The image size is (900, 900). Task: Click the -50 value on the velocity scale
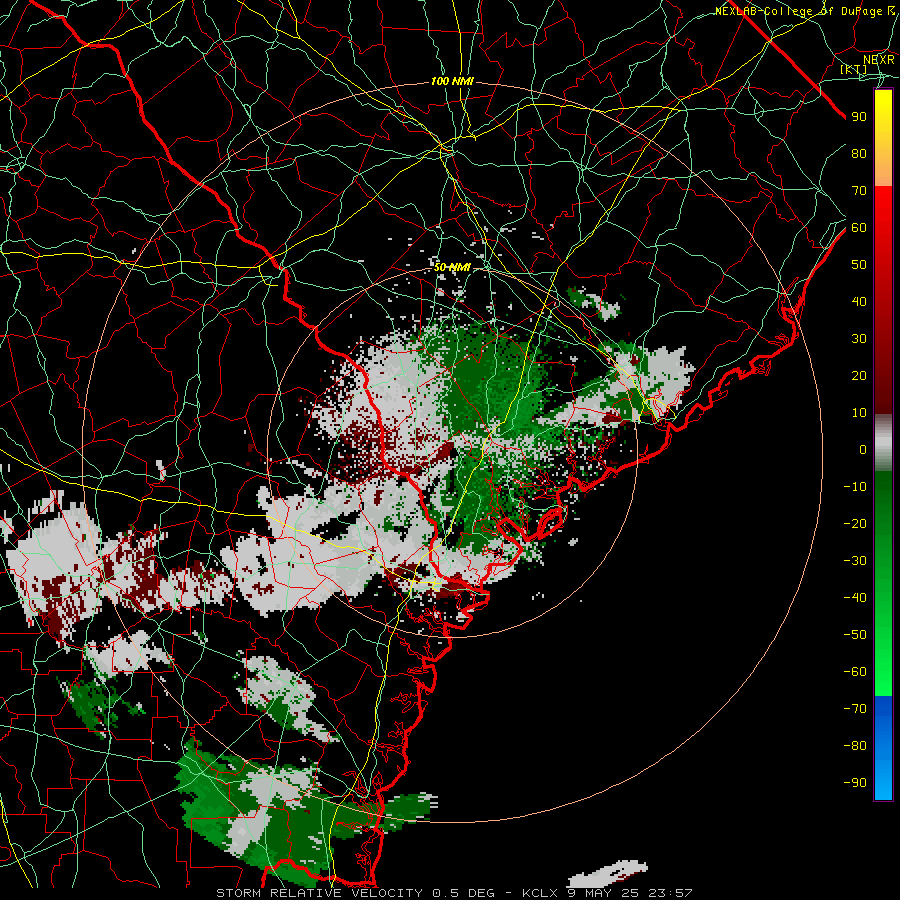(855, 634)
